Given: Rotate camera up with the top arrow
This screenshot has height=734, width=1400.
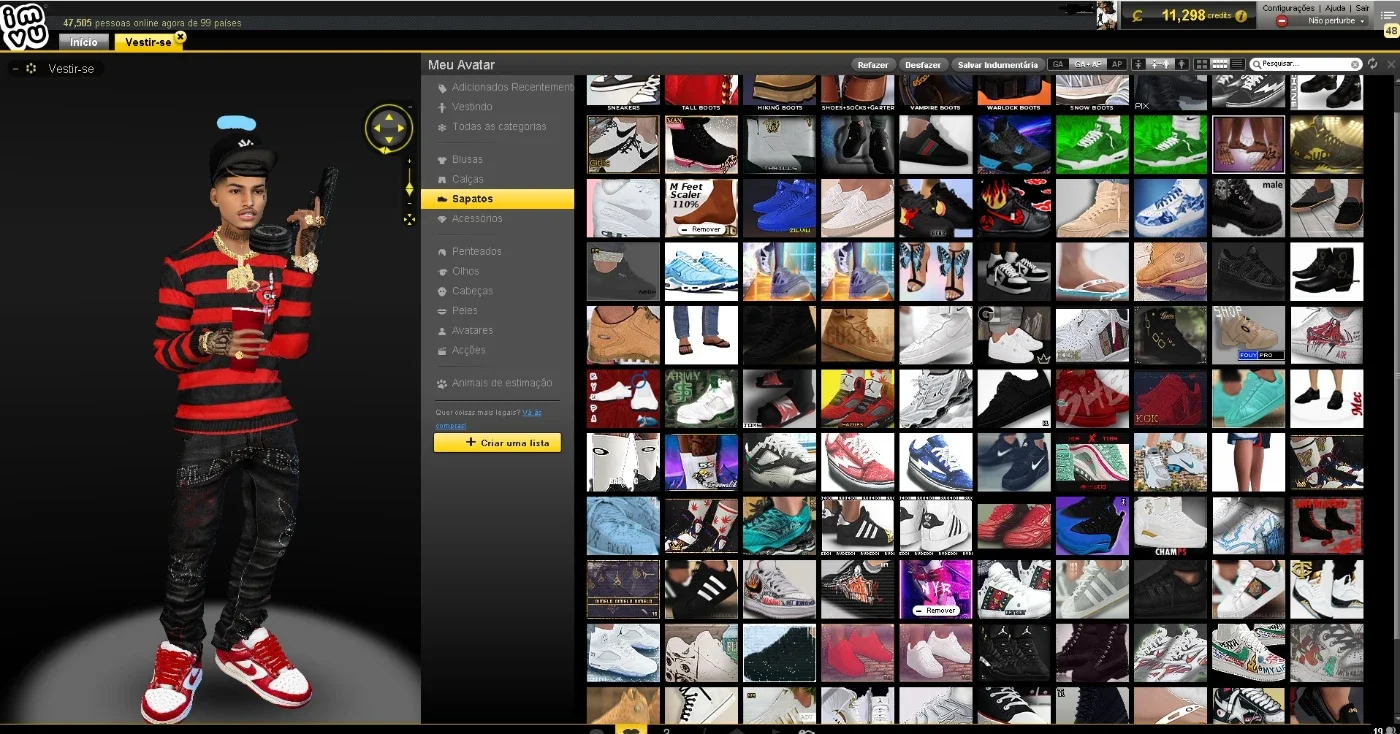Looking at the screenshot, I should 389,117.
